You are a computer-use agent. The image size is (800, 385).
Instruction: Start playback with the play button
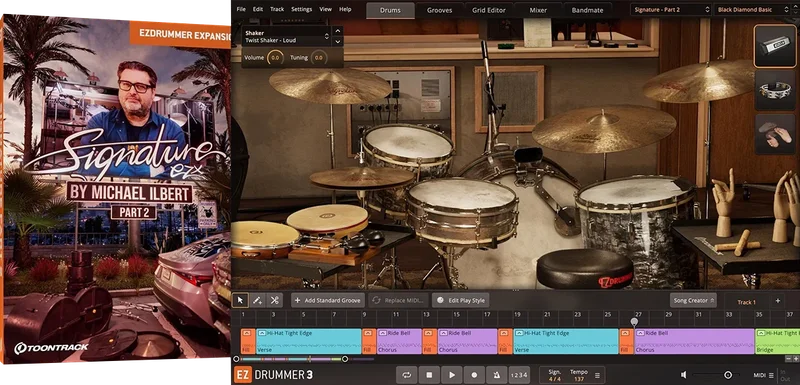point(452,375)
